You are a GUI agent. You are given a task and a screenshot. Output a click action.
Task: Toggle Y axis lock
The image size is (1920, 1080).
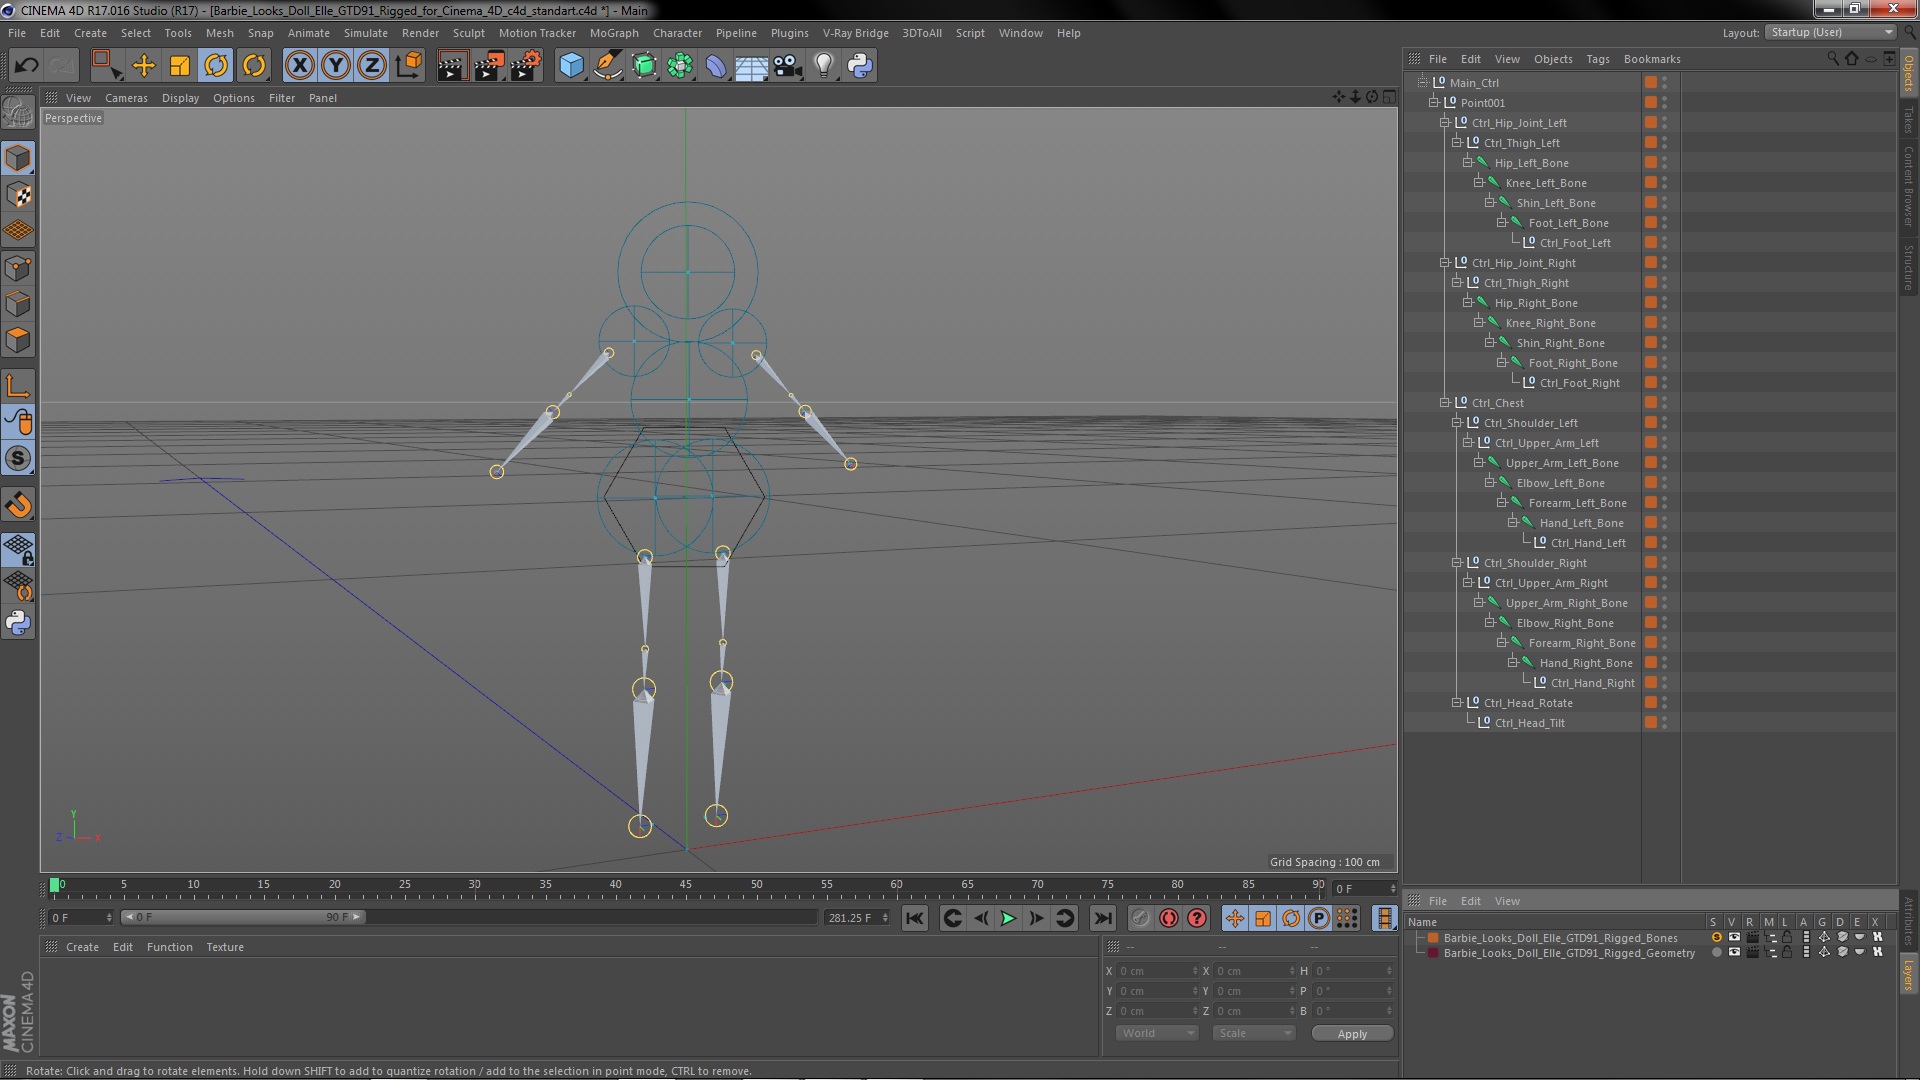point(336,66)
